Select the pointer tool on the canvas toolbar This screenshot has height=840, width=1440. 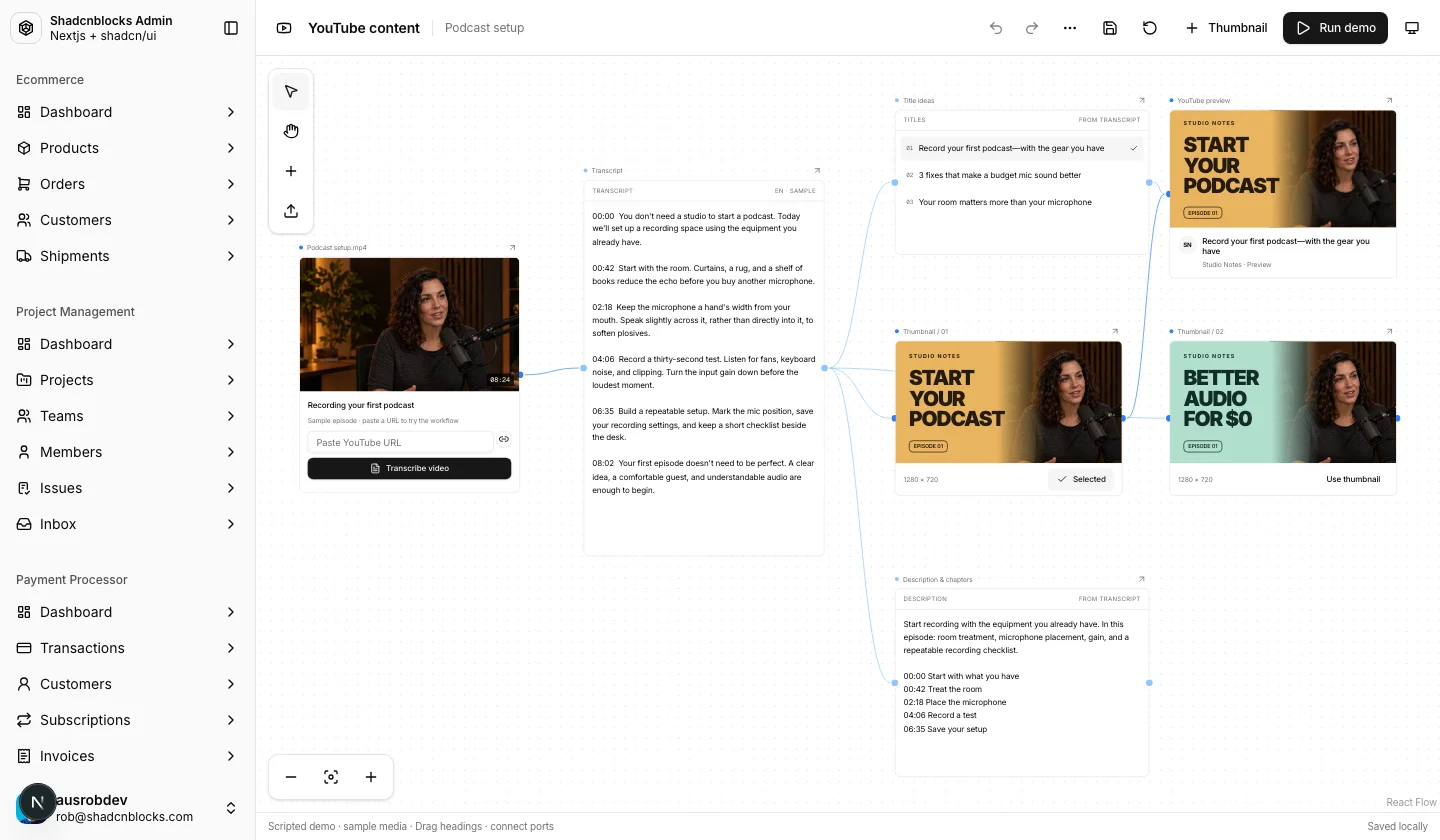tap(291, 91)
